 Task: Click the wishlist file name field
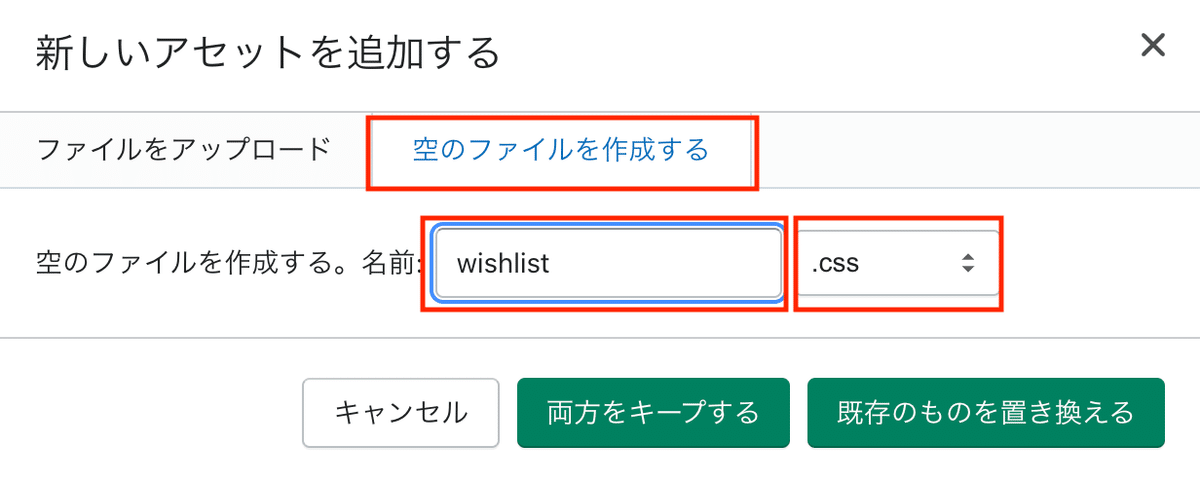pyautogui.click(x=608, y=264)
